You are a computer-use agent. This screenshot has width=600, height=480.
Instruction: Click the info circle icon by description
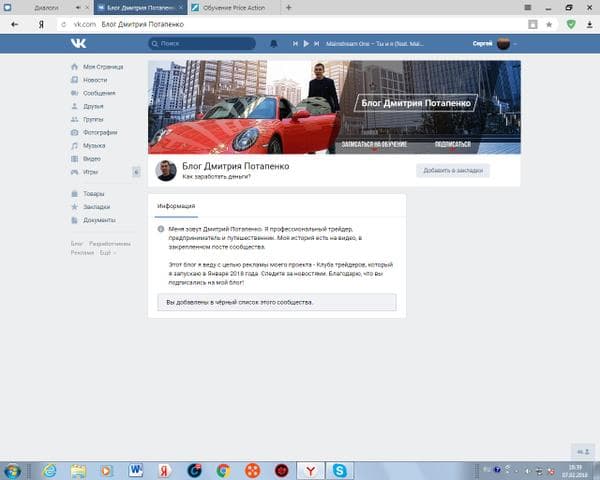coord(161,229)
